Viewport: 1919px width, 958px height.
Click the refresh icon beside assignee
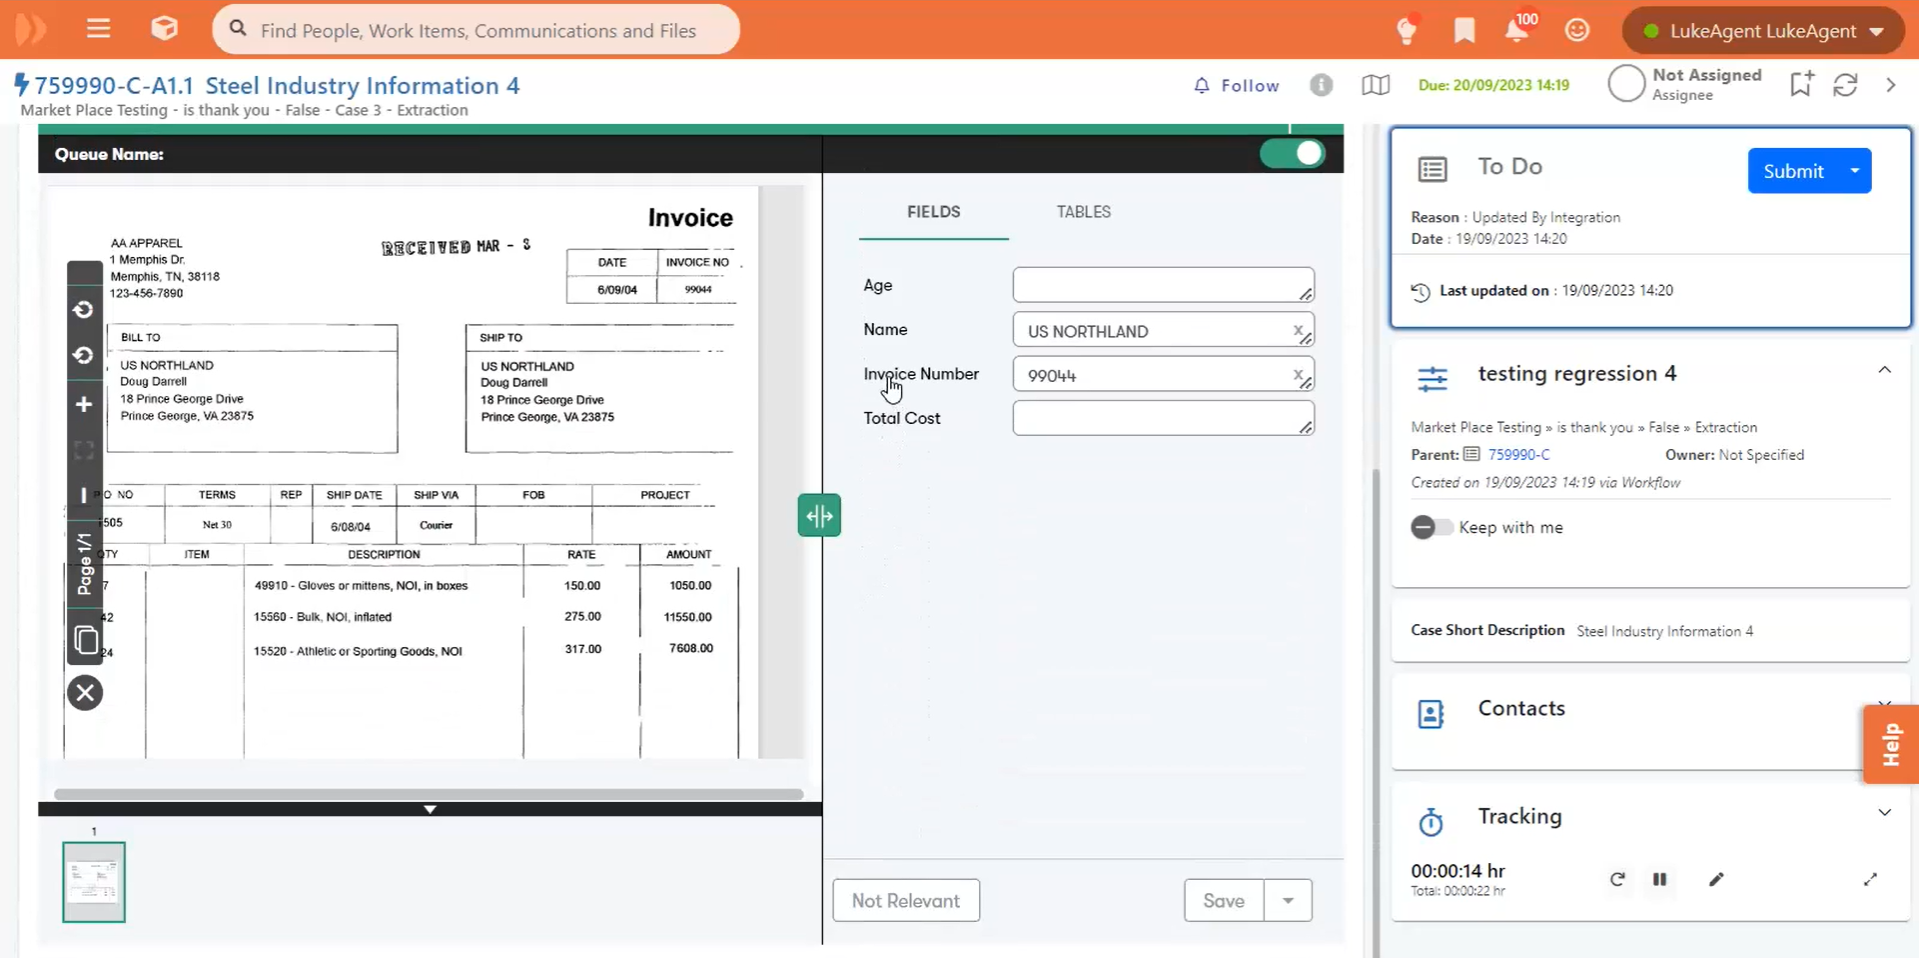point(1845,85)
